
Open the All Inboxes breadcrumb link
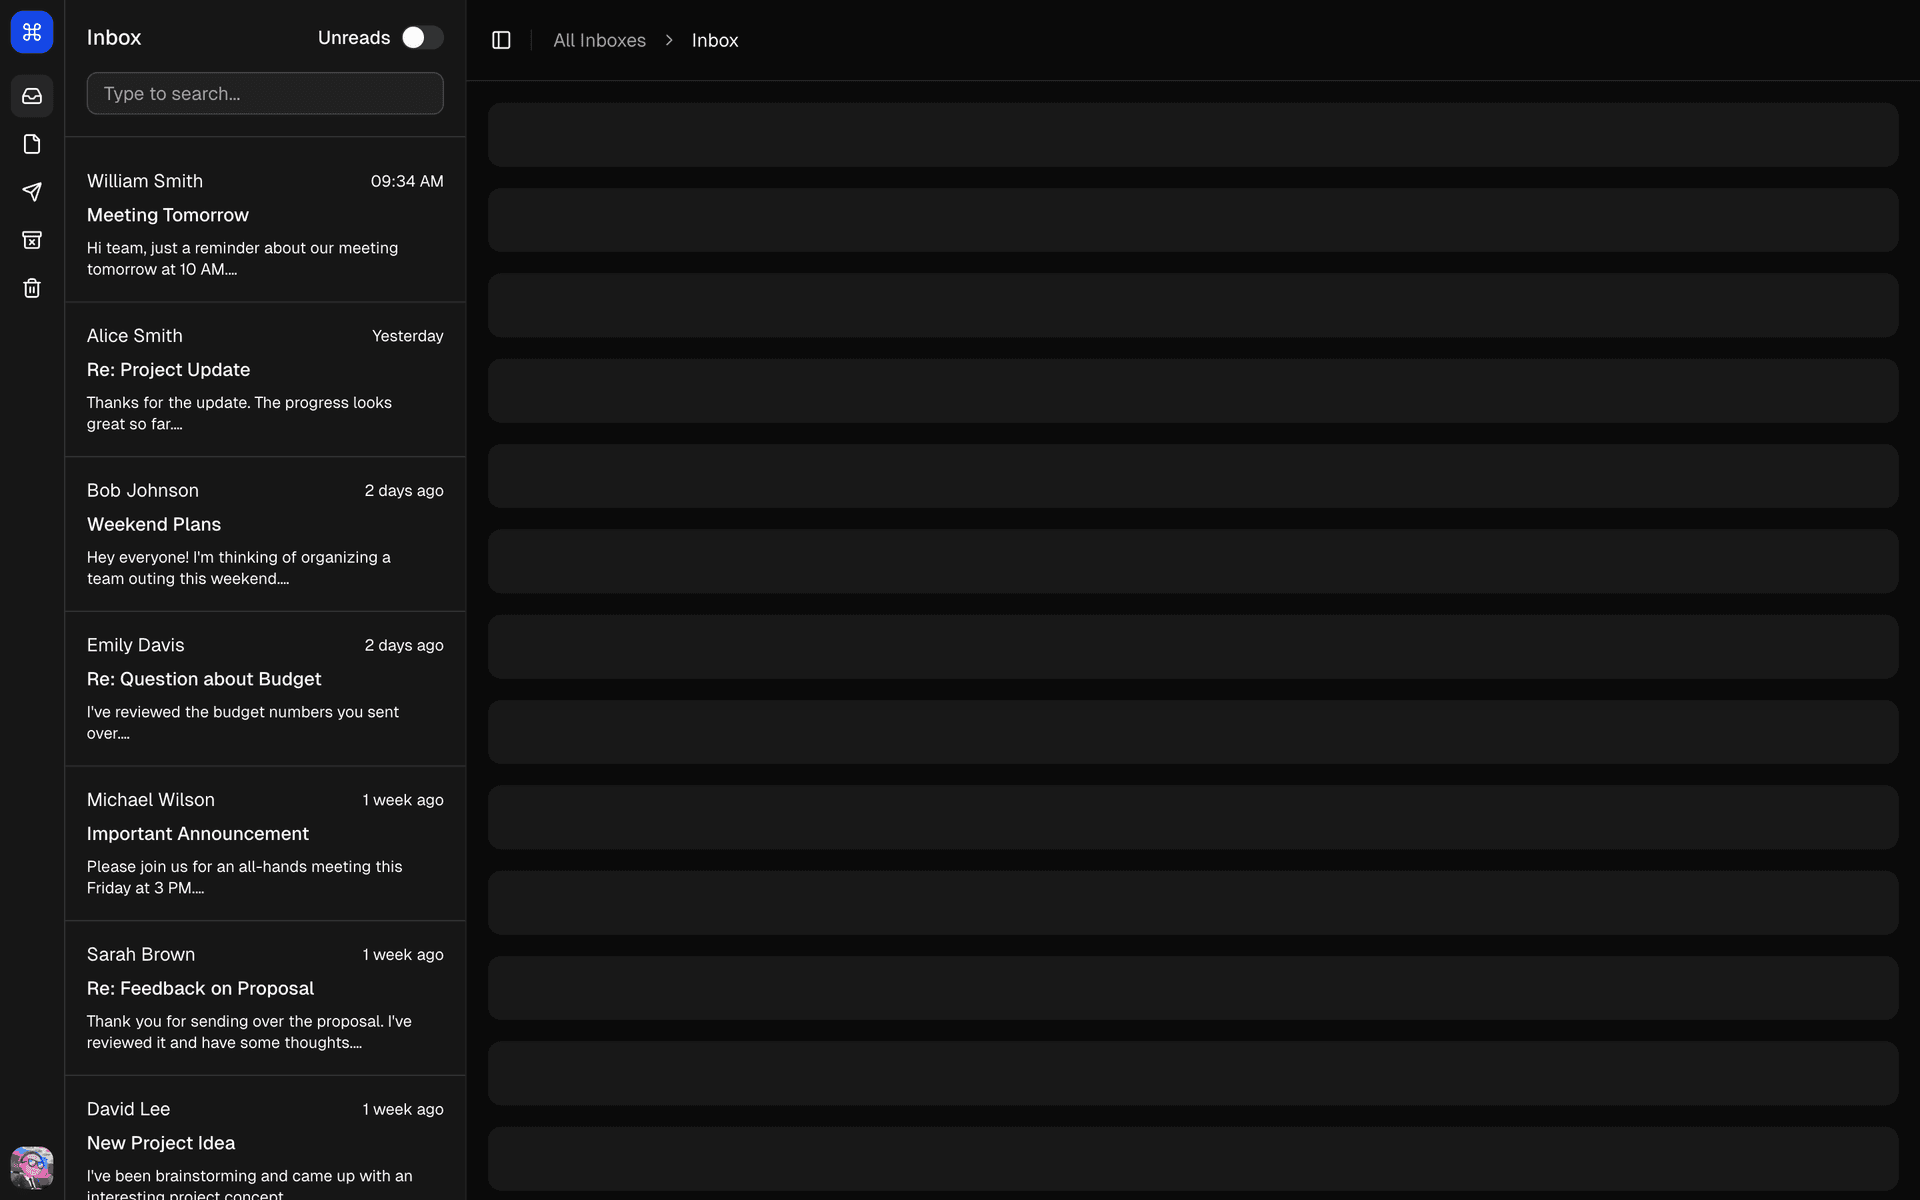[599, 40]
